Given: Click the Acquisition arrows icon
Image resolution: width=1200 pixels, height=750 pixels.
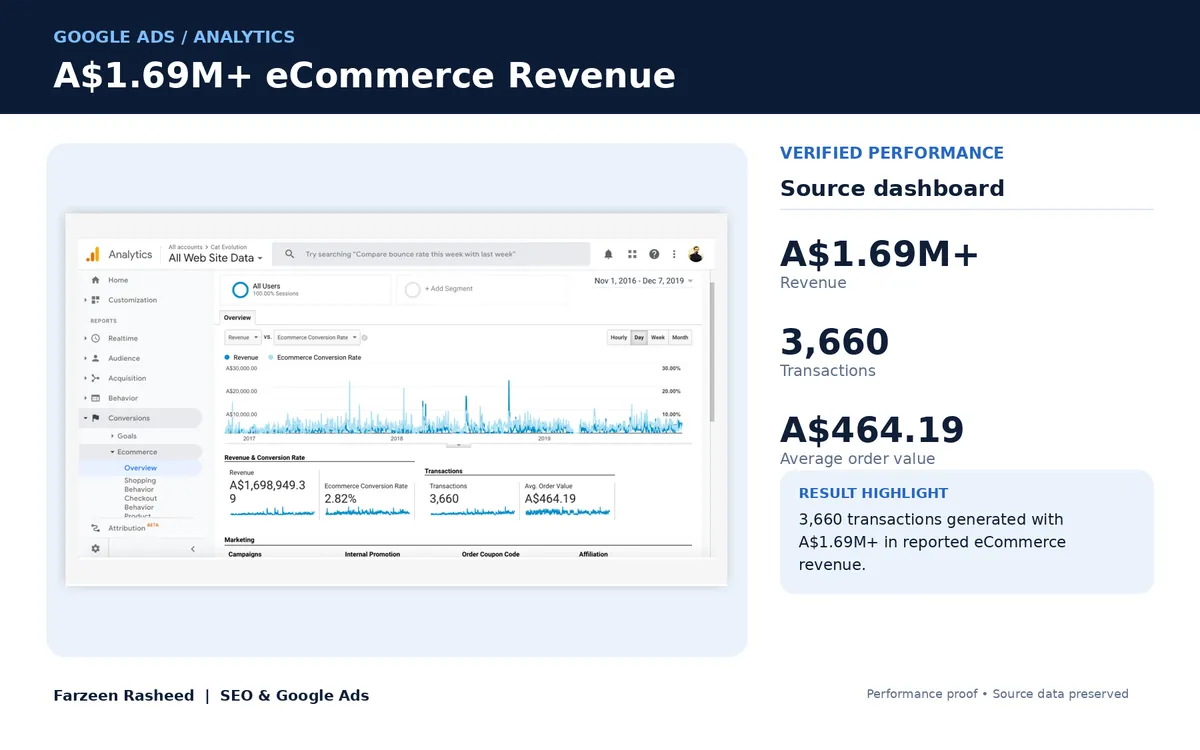Looking at the screenshot, I should point(95,378).
